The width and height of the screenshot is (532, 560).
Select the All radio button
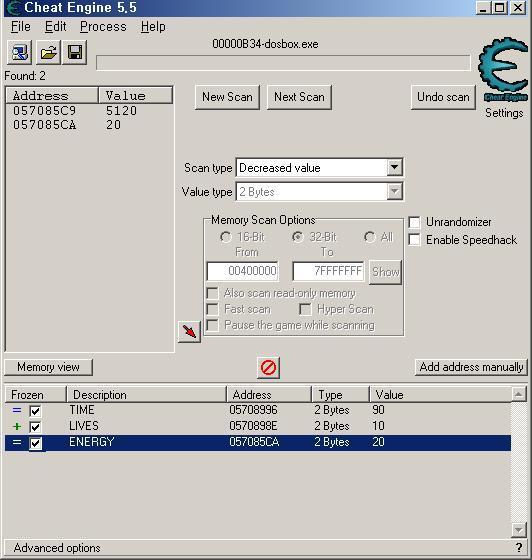coord(370,237)
